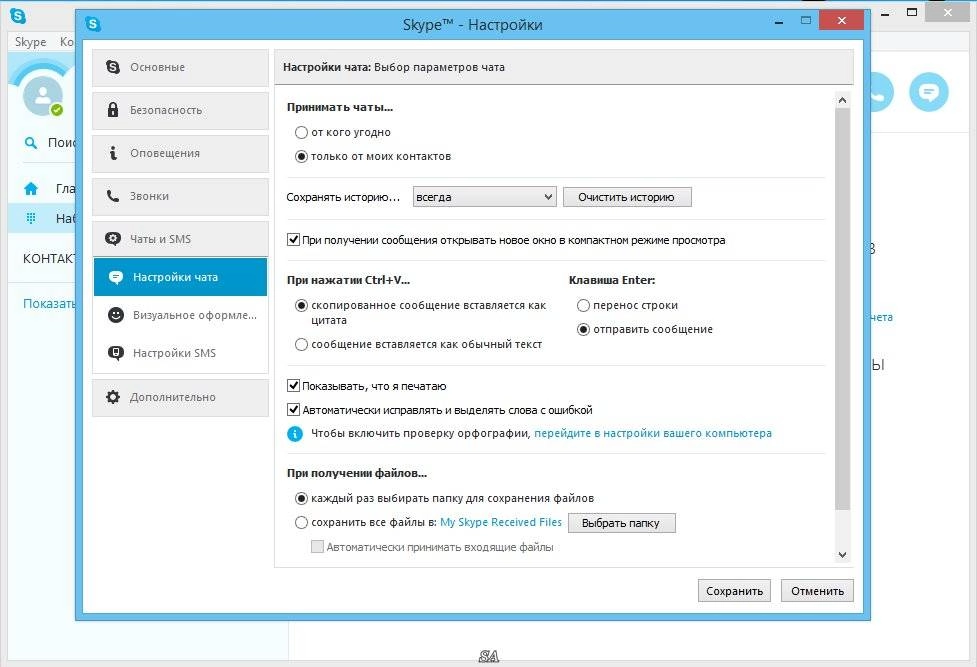Viewport: 977px width, 667px height.
Task: Click the round chat bubble button in main Skype window
Action: tap(928, 92)
